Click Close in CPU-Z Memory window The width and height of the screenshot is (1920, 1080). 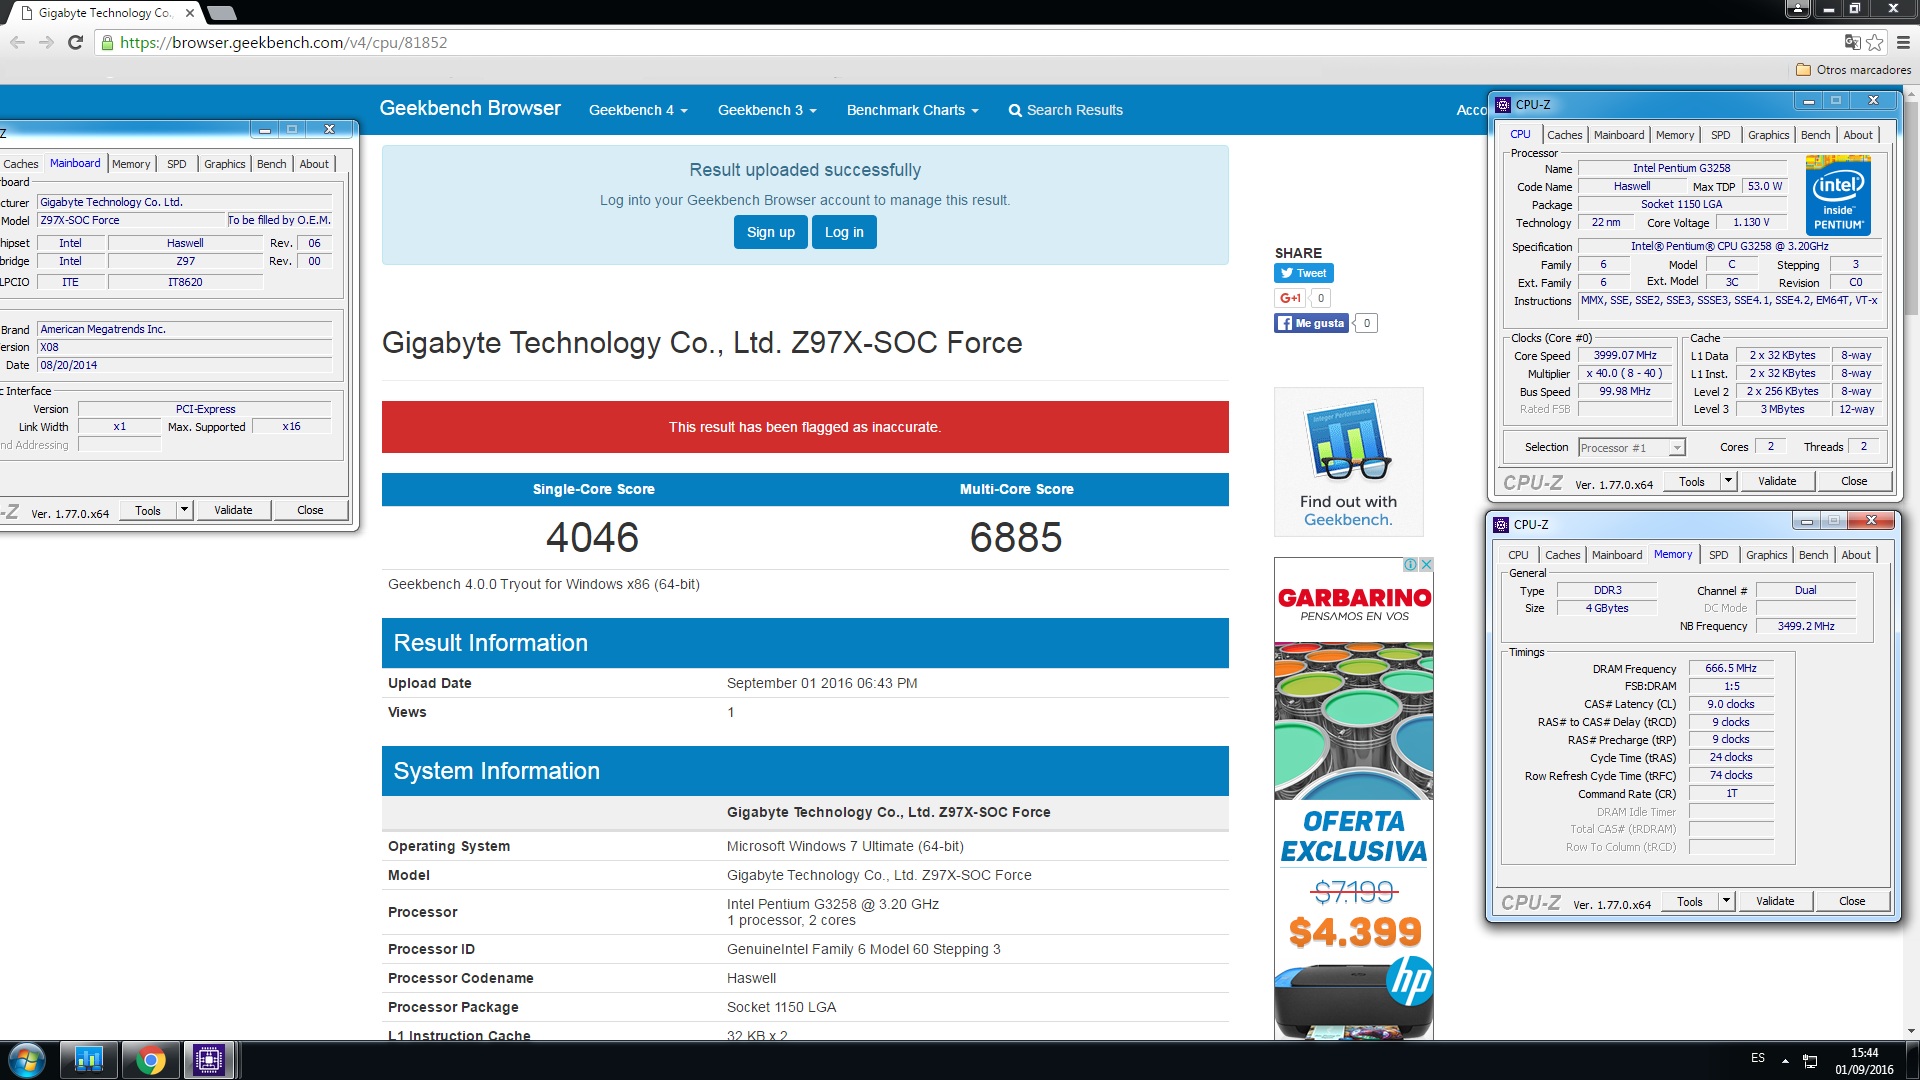pos(1852,901)
